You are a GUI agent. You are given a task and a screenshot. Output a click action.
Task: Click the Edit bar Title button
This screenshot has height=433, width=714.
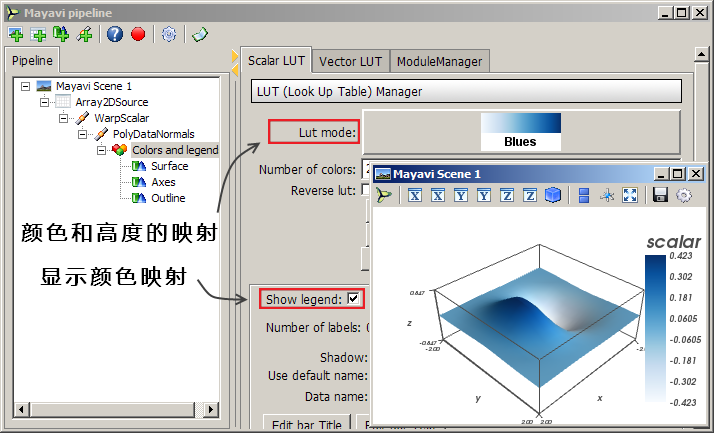click(x=306, y=424)
